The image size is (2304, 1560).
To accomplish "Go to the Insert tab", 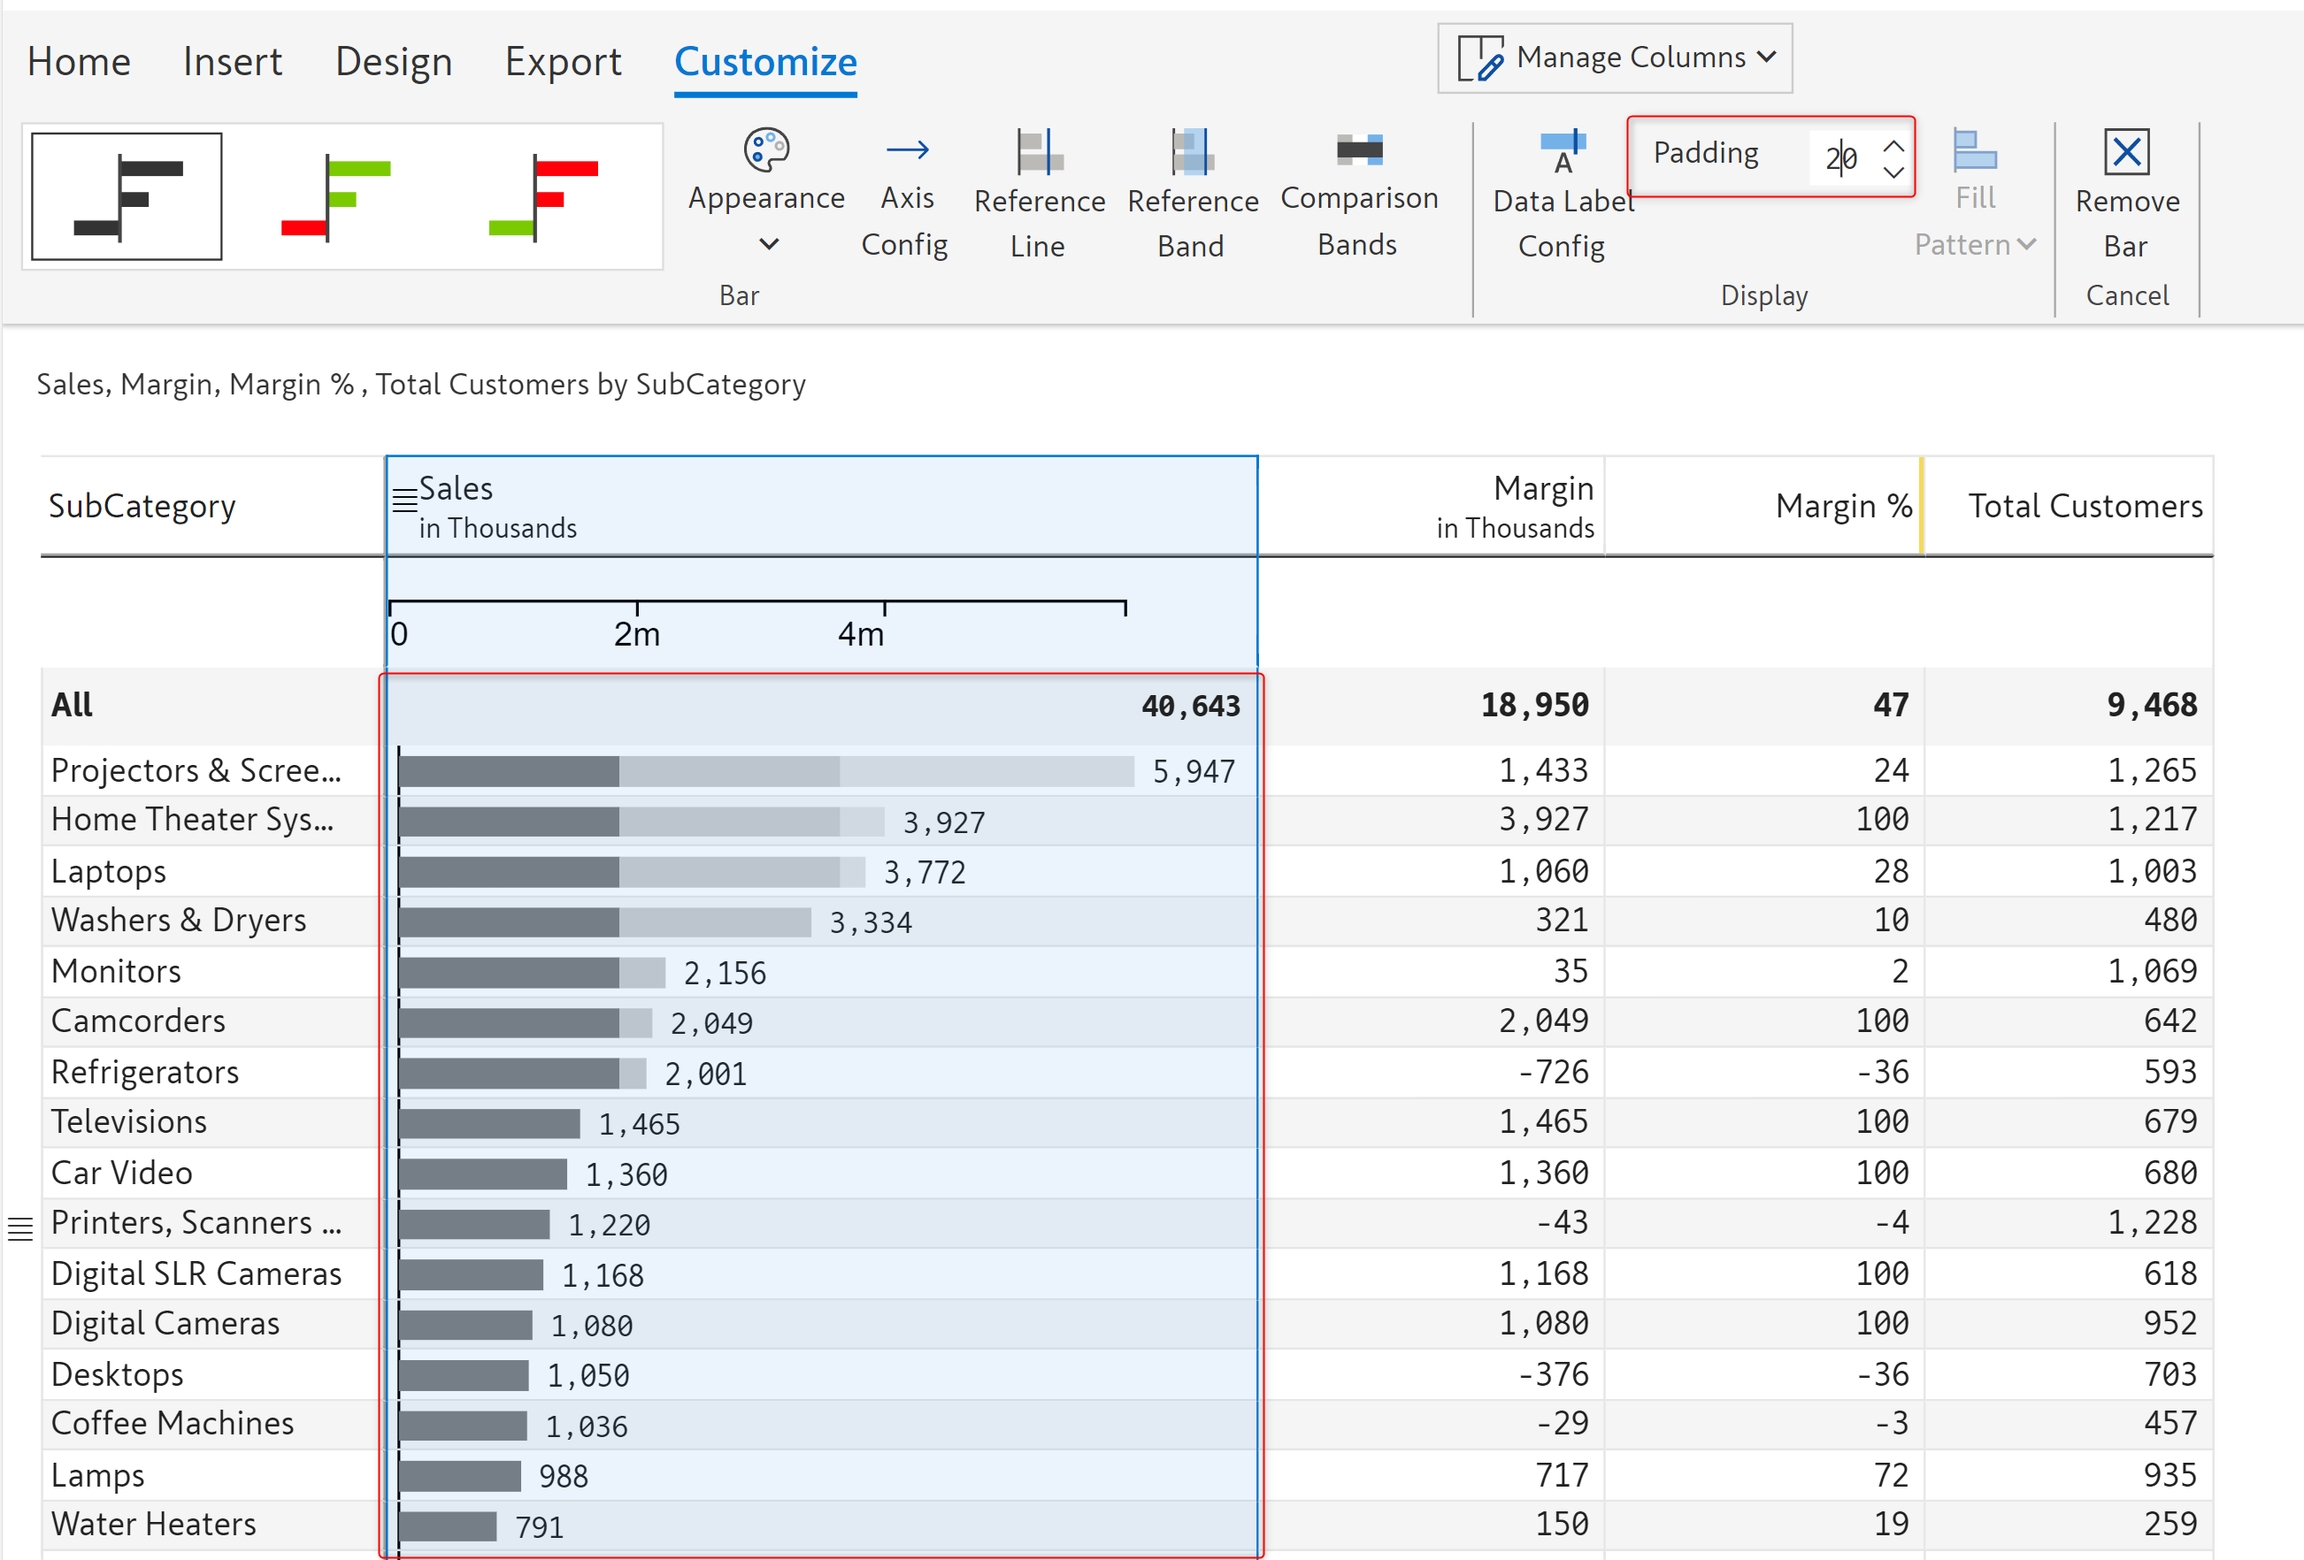I will pos(232,62).
